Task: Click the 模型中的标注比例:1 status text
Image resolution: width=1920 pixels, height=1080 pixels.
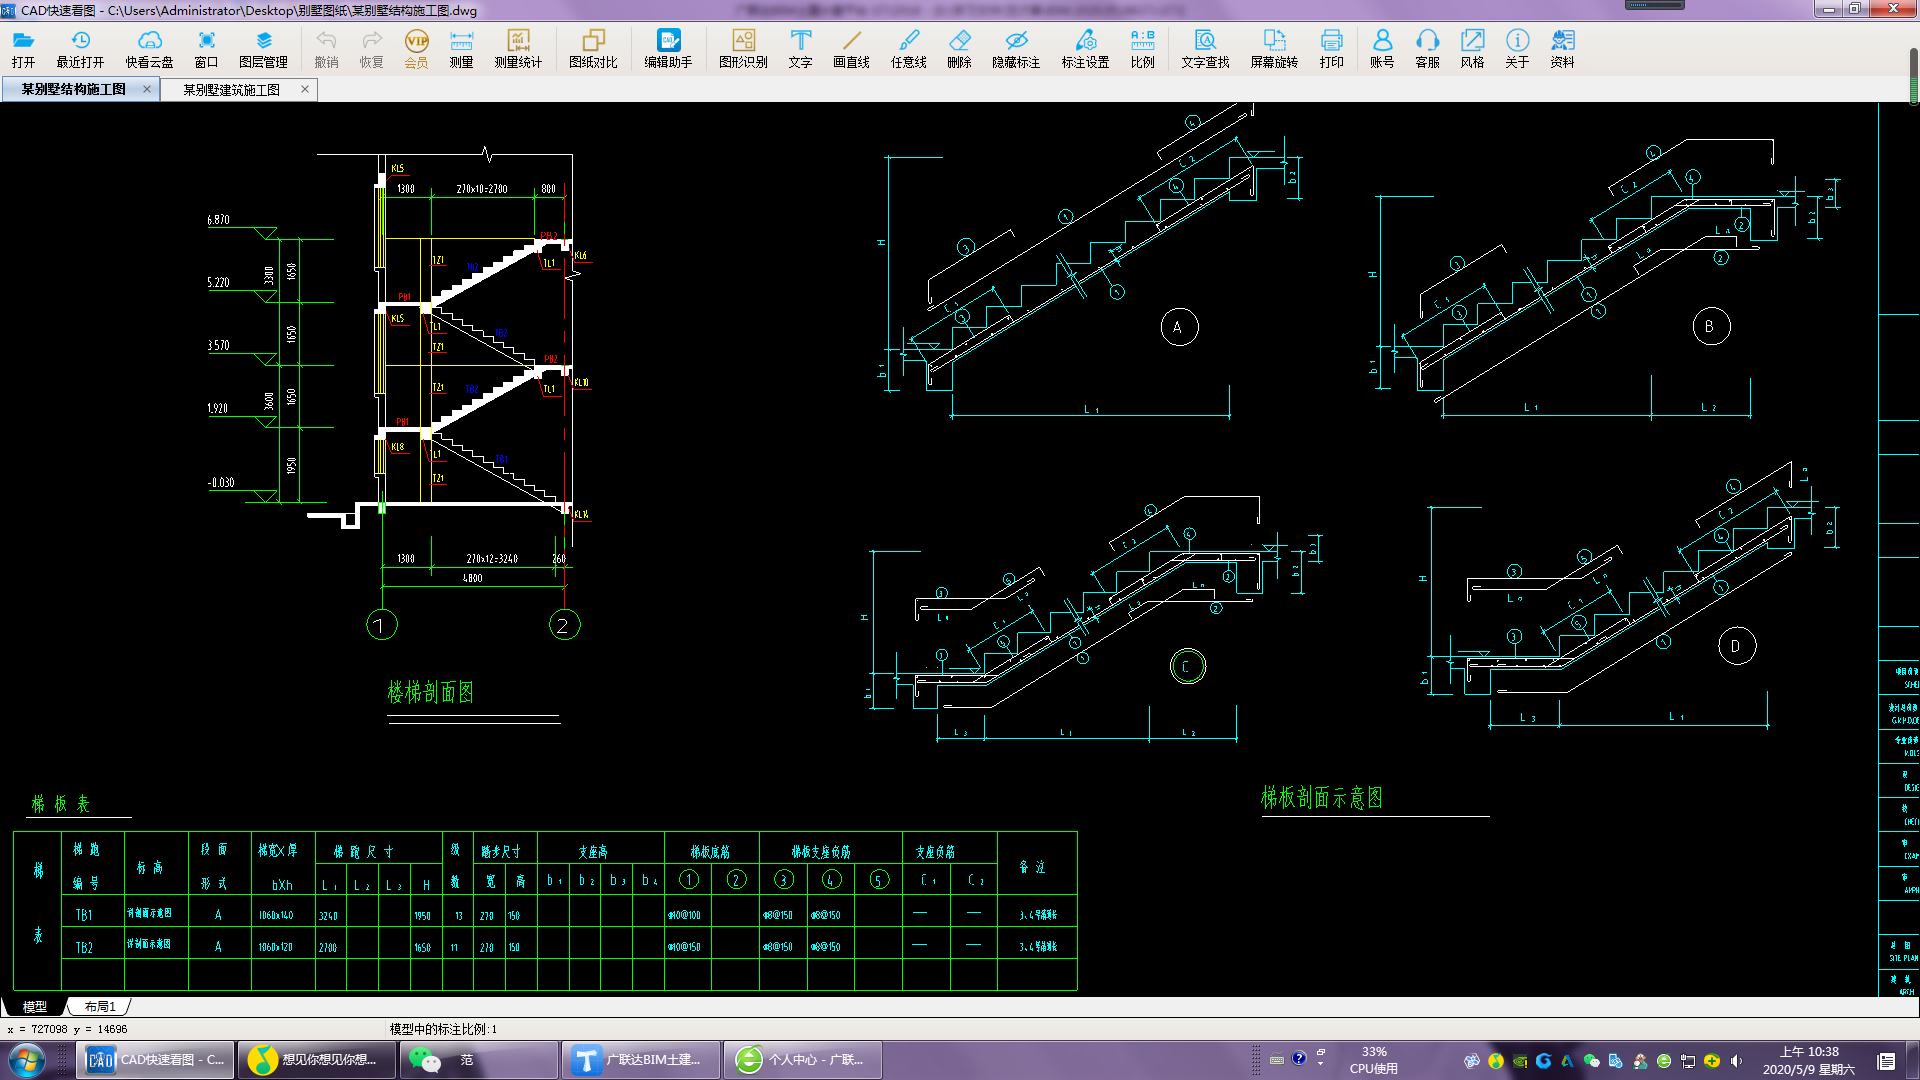Action: pos(443,1029)
